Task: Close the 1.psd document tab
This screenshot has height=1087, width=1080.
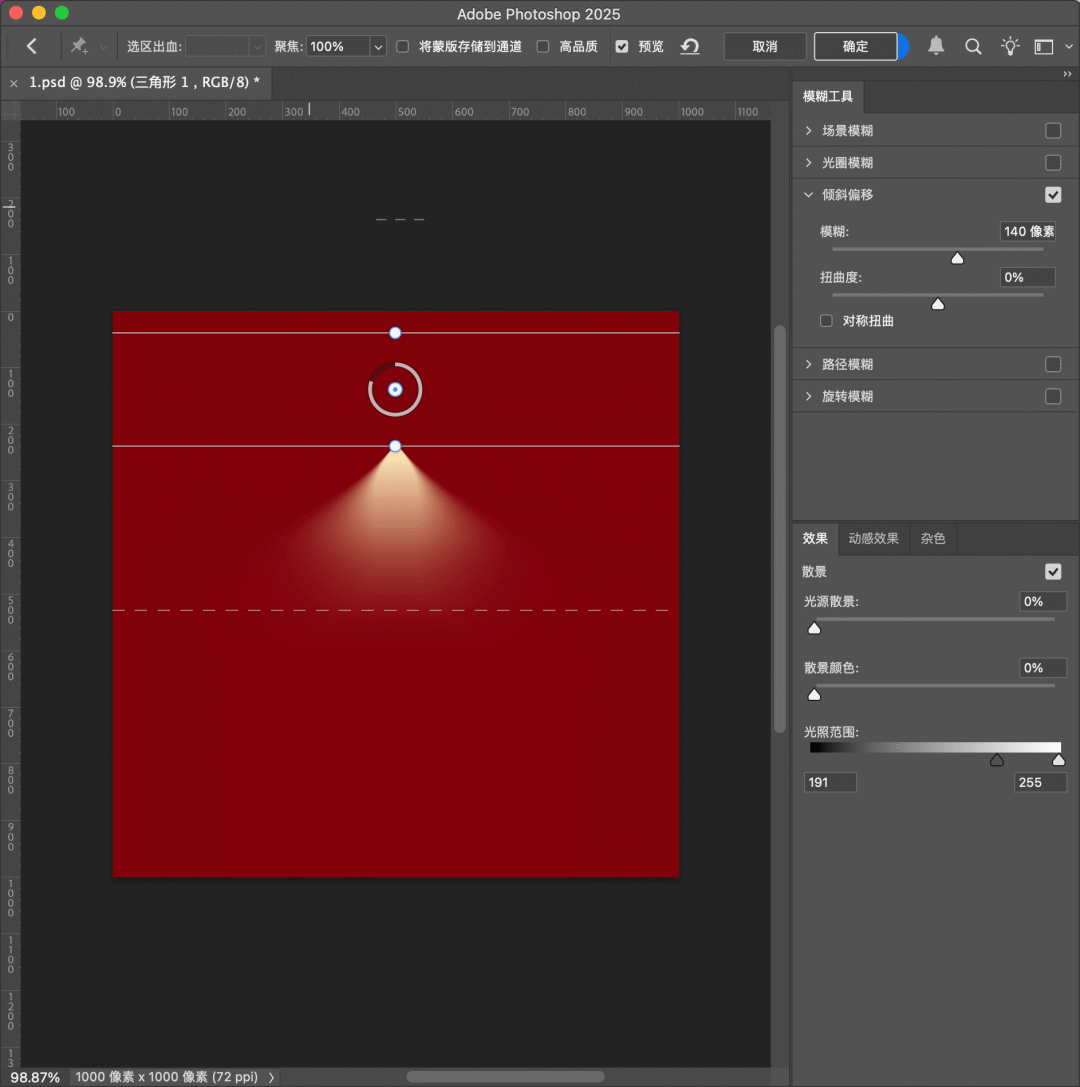Action: (x=14, y=83)
